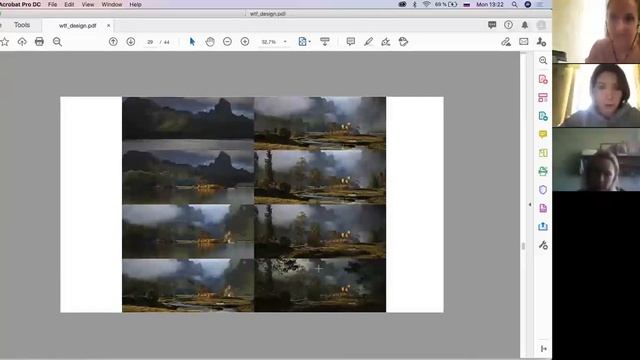Open the clock showing Mon 13:22

pos(490,4)
